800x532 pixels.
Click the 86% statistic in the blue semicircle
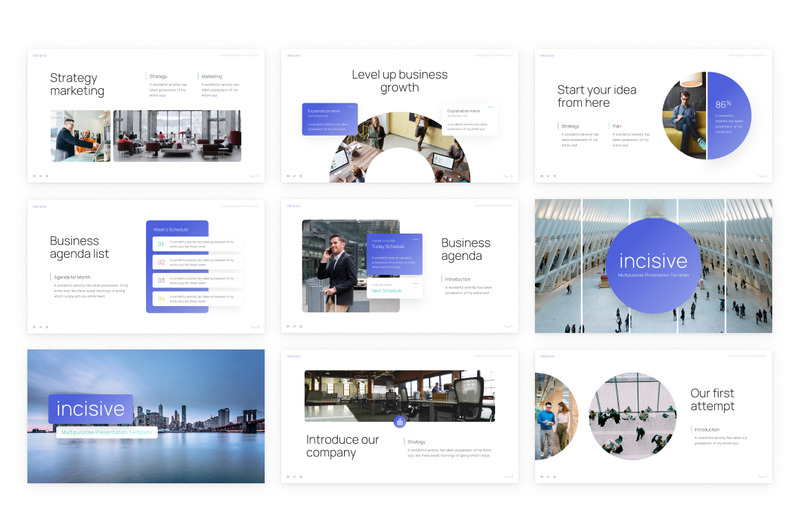pos(723,104)
